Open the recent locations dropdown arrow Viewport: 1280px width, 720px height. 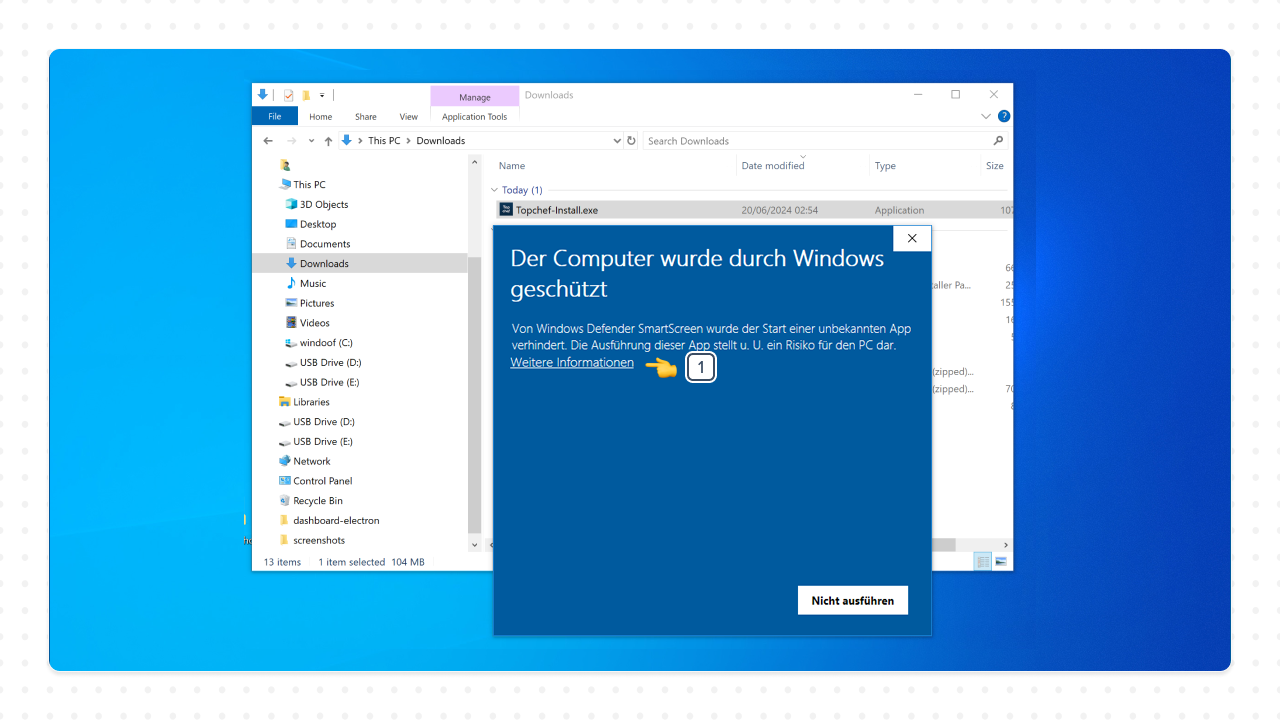point(312,141)
